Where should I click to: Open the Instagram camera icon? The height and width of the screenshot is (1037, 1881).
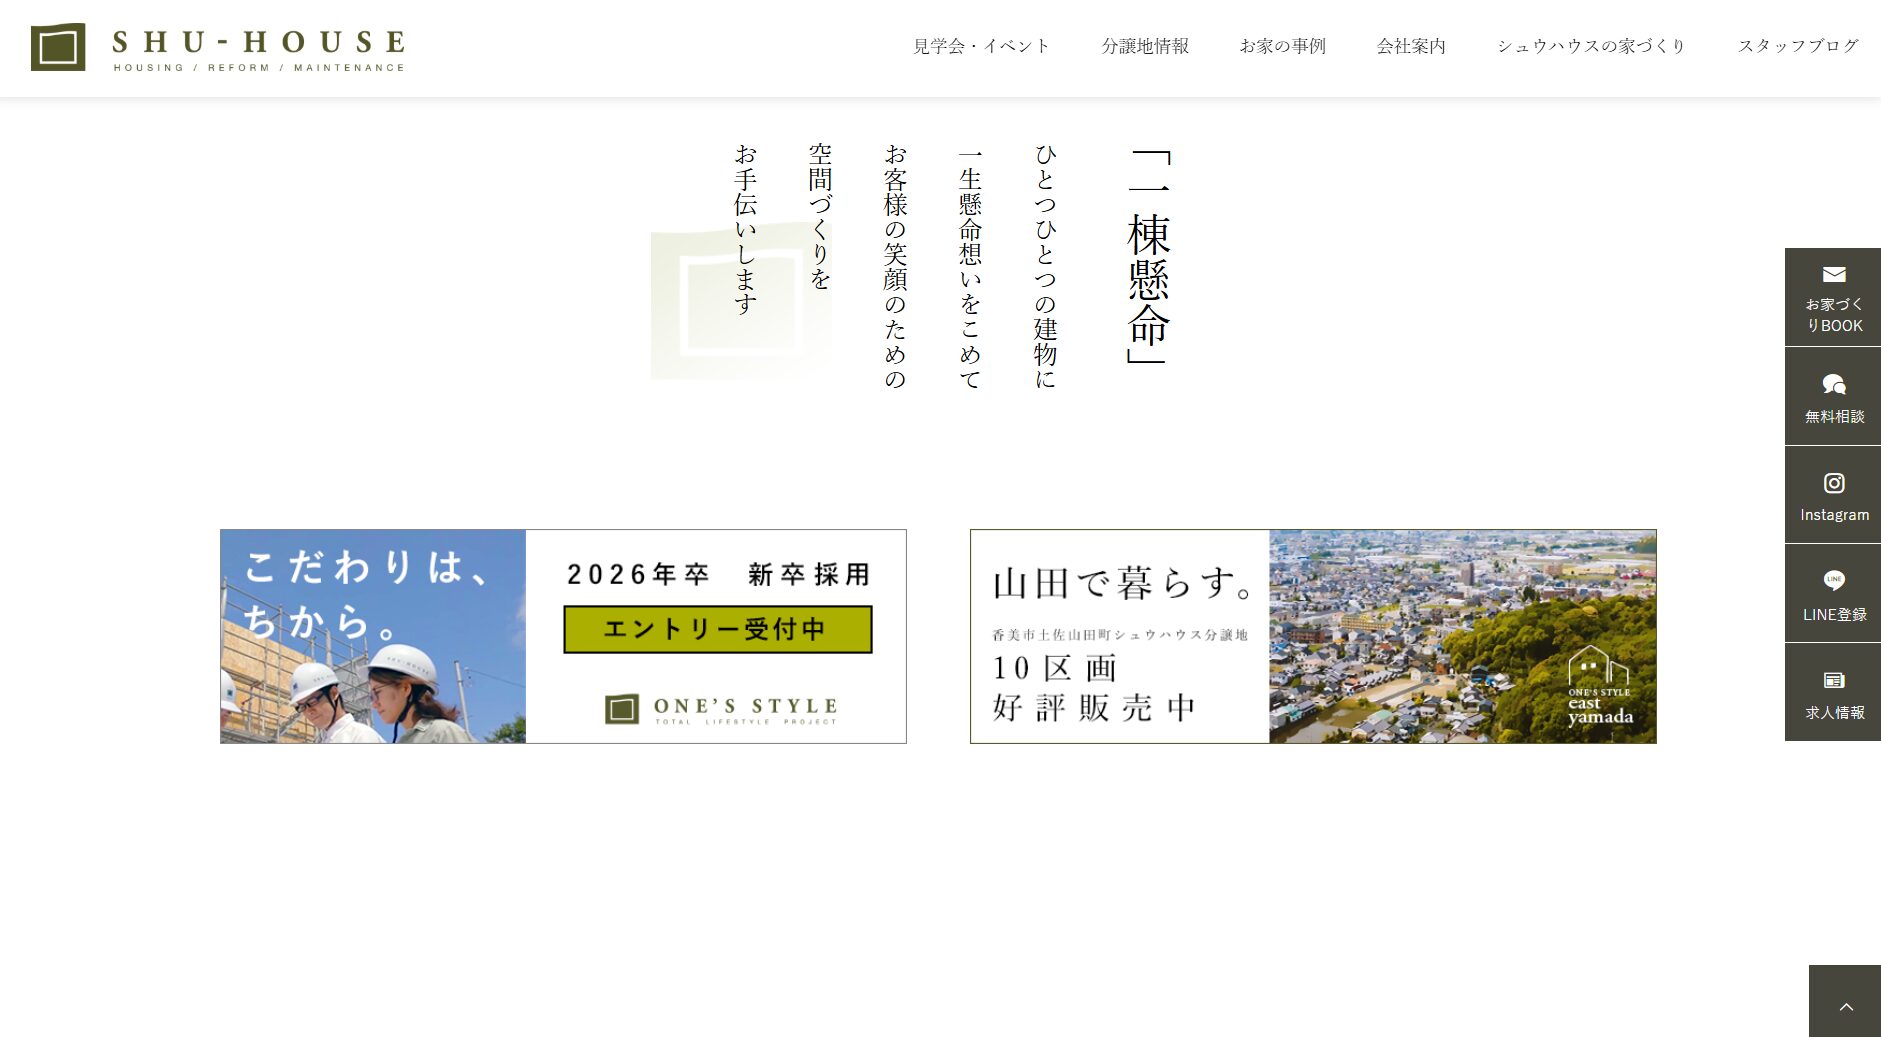tap(1833, 484)
